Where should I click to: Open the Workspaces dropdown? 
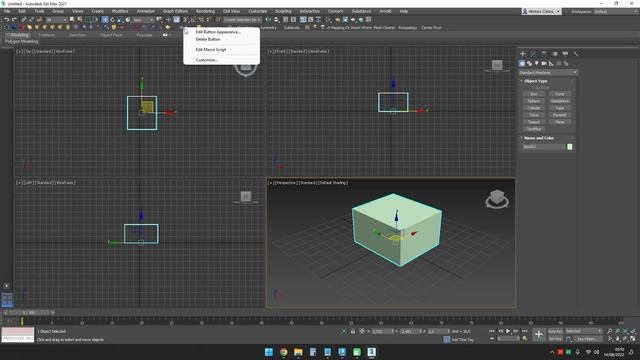(x=615, y=11)
